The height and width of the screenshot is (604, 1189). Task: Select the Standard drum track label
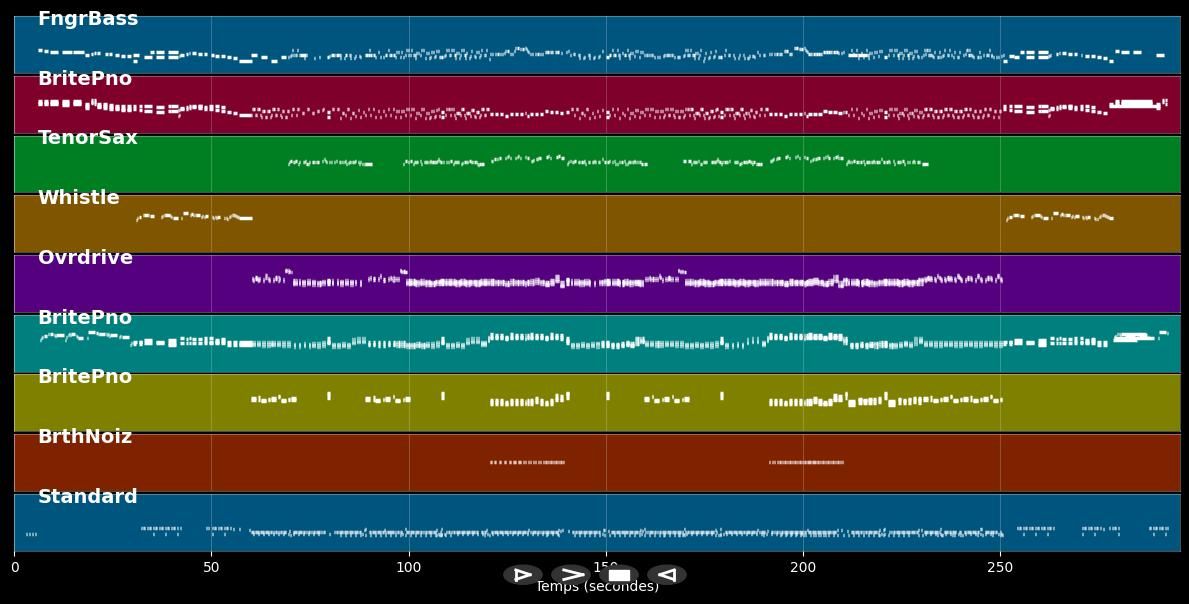pyautogui.click(x=88, y=497)
